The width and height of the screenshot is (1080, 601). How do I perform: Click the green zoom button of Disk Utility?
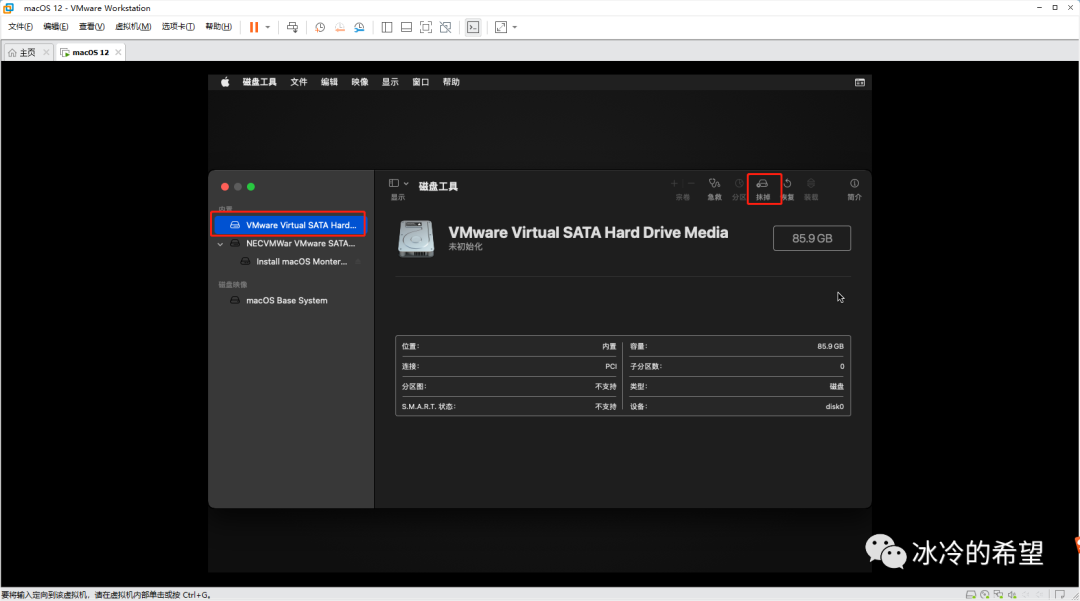[x=251, y=187]
